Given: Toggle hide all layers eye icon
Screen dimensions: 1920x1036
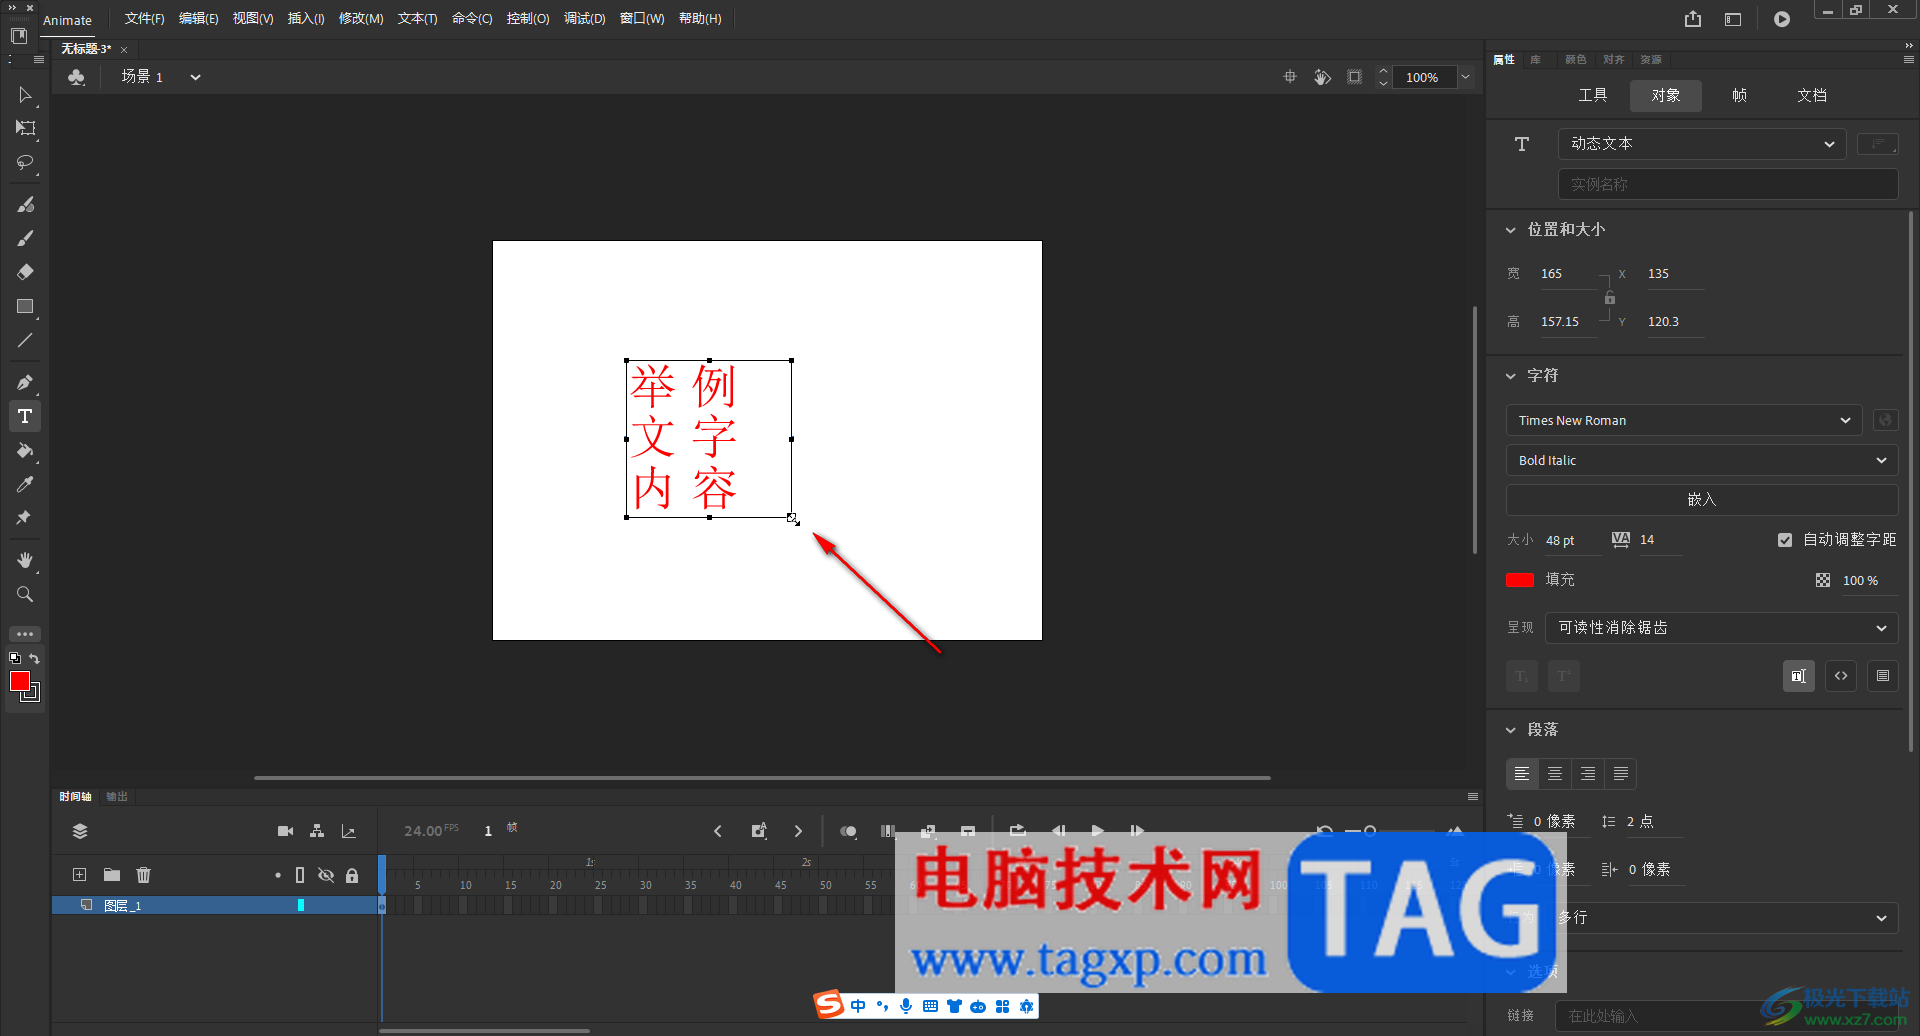Looking at the screenshot, I should [x=326, y=875].
